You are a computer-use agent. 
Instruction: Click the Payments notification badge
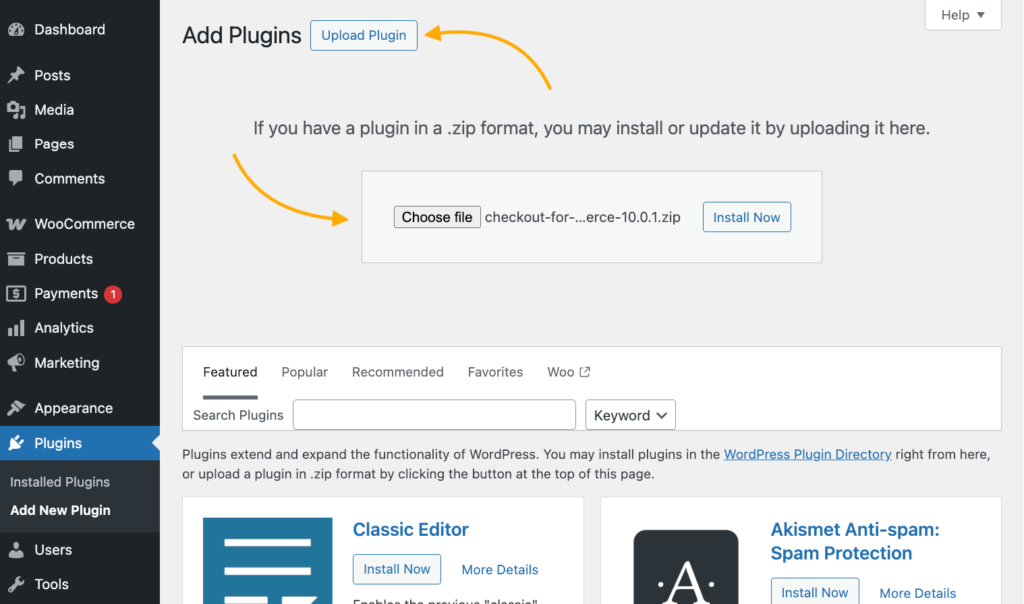[x=113, y=294]
